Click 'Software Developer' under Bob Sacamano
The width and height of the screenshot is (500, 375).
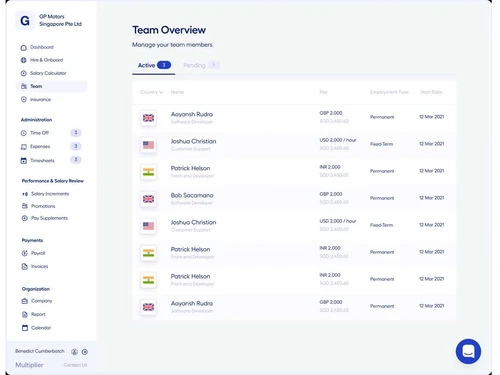pos(192,203)
